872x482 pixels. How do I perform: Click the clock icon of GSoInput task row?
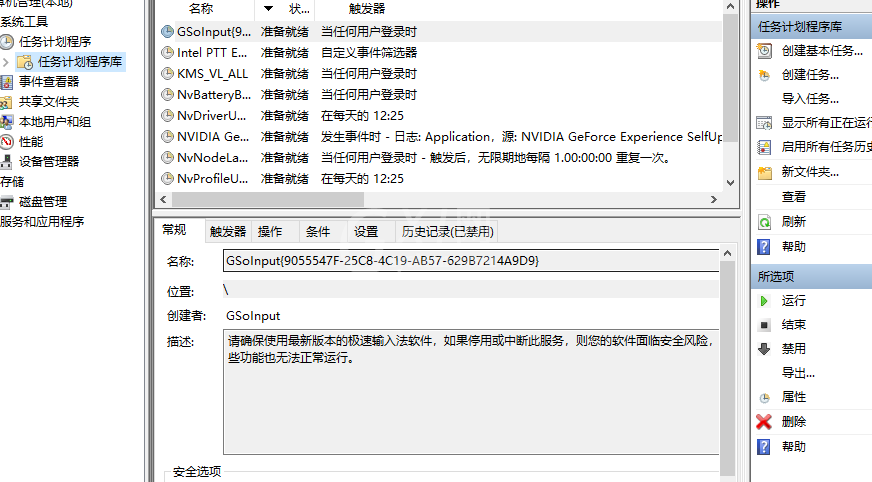coord(167,32)
